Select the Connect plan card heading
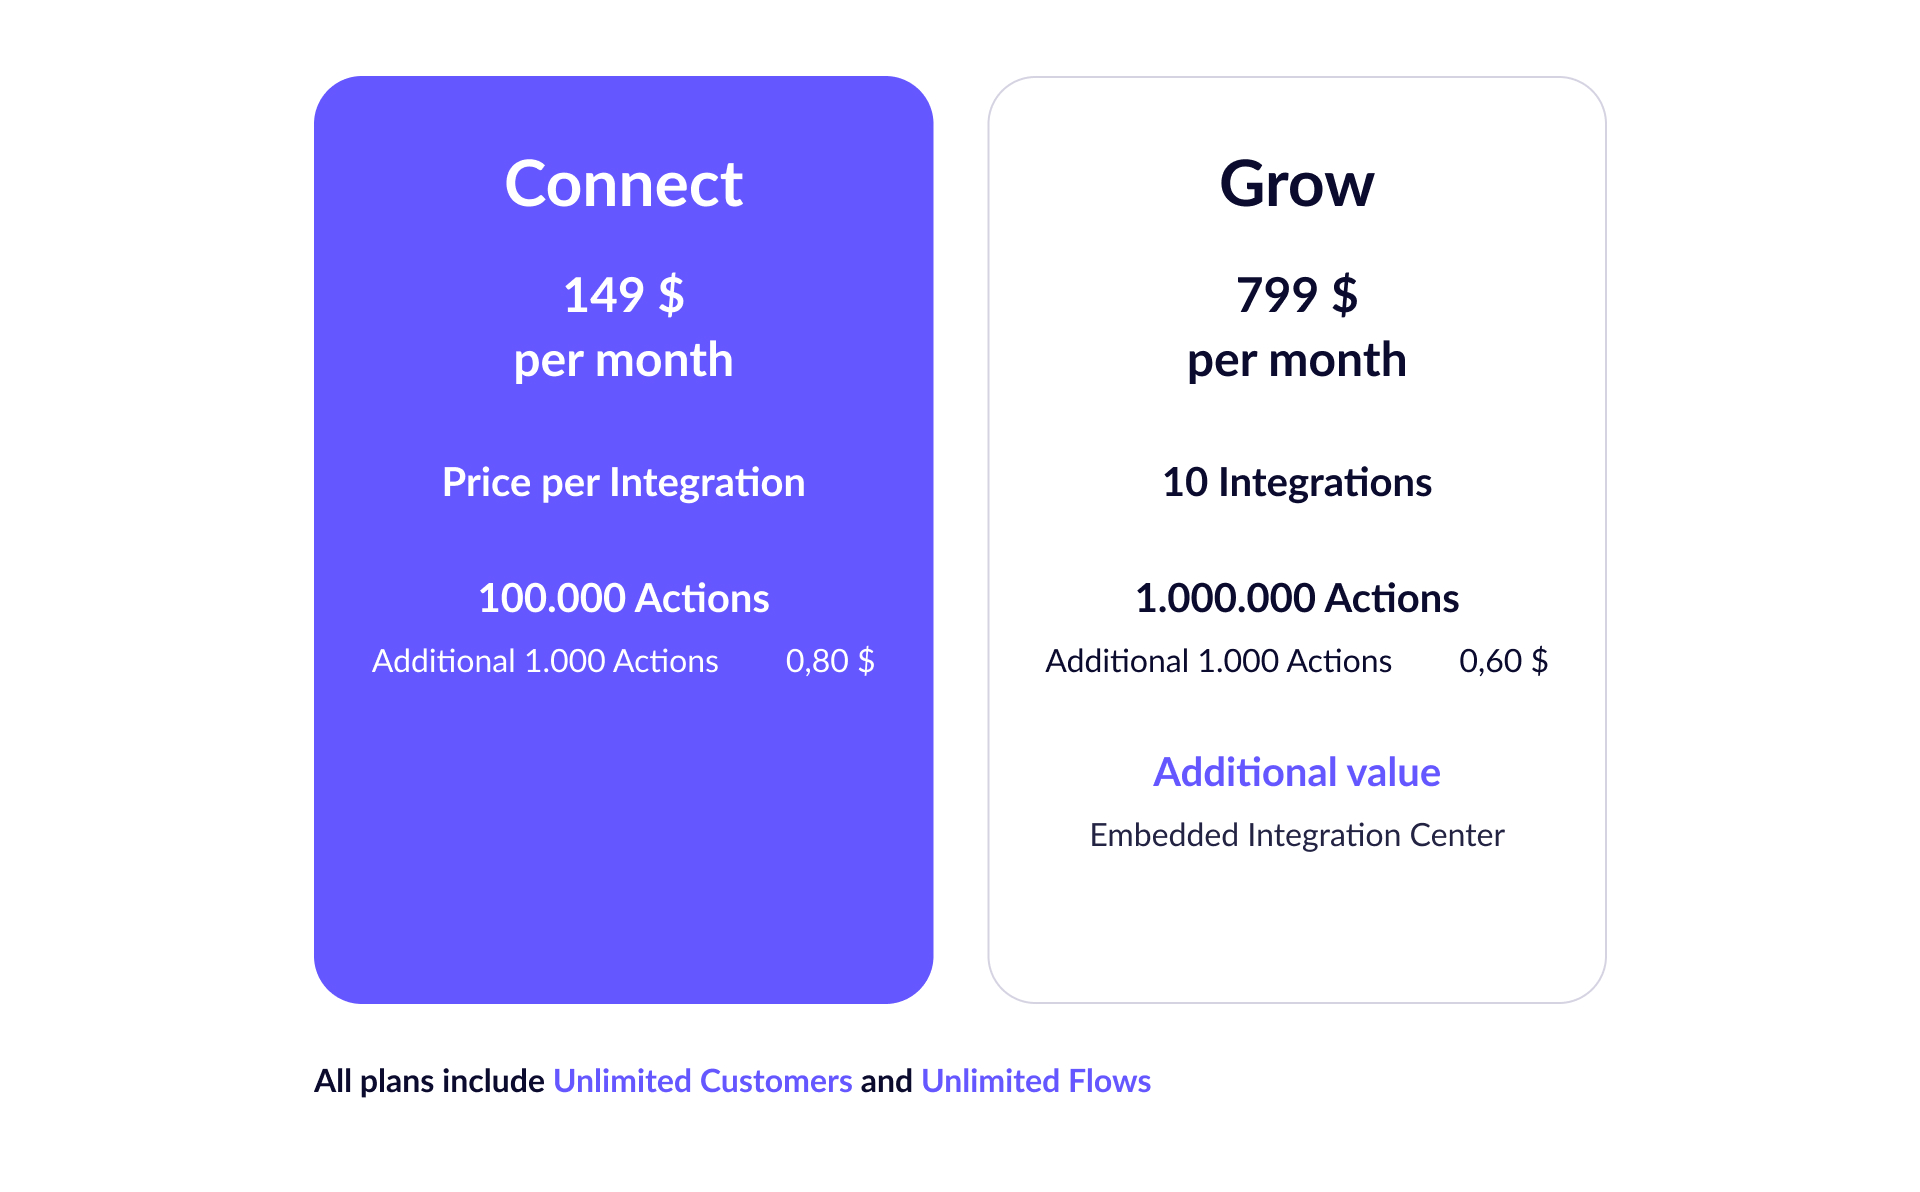This screenshot has width=1920, height=1192. 623,184
